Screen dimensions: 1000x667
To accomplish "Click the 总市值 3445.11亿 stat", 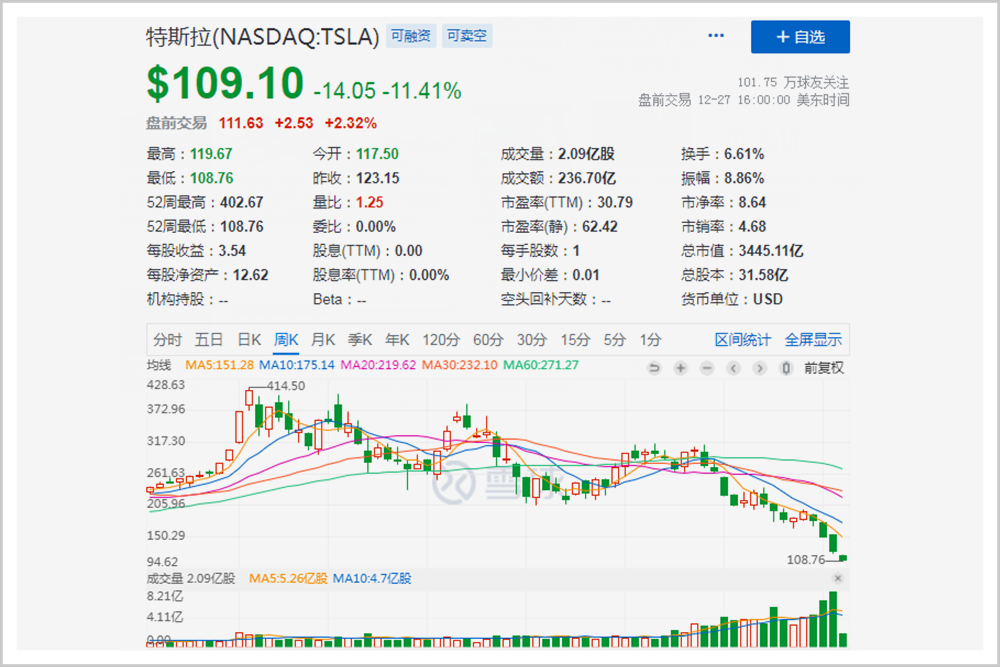I will pyautogui.click(x=742, y=251).
